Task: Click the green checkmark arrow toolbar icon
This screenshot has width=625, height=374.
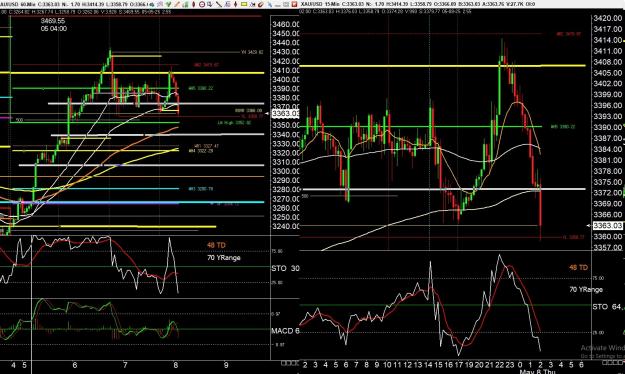Action: click(x=168, y=4)
